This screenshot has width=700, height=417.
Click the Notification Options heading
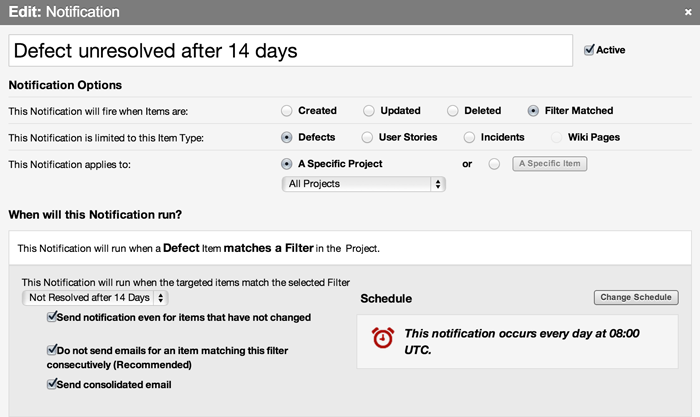pos(65,85)
